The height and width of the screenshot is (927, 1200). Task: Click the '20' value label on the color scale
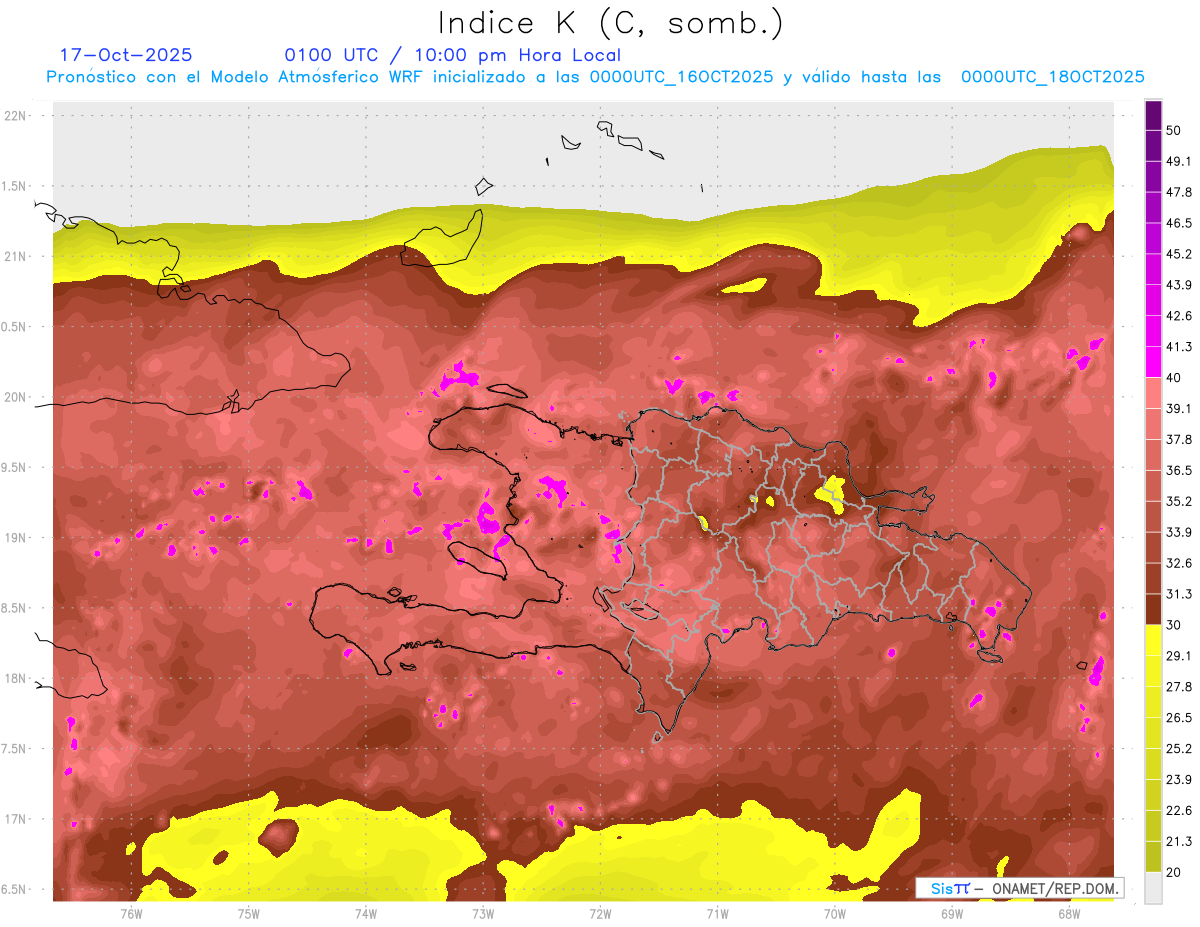[x=1173, y=872]
